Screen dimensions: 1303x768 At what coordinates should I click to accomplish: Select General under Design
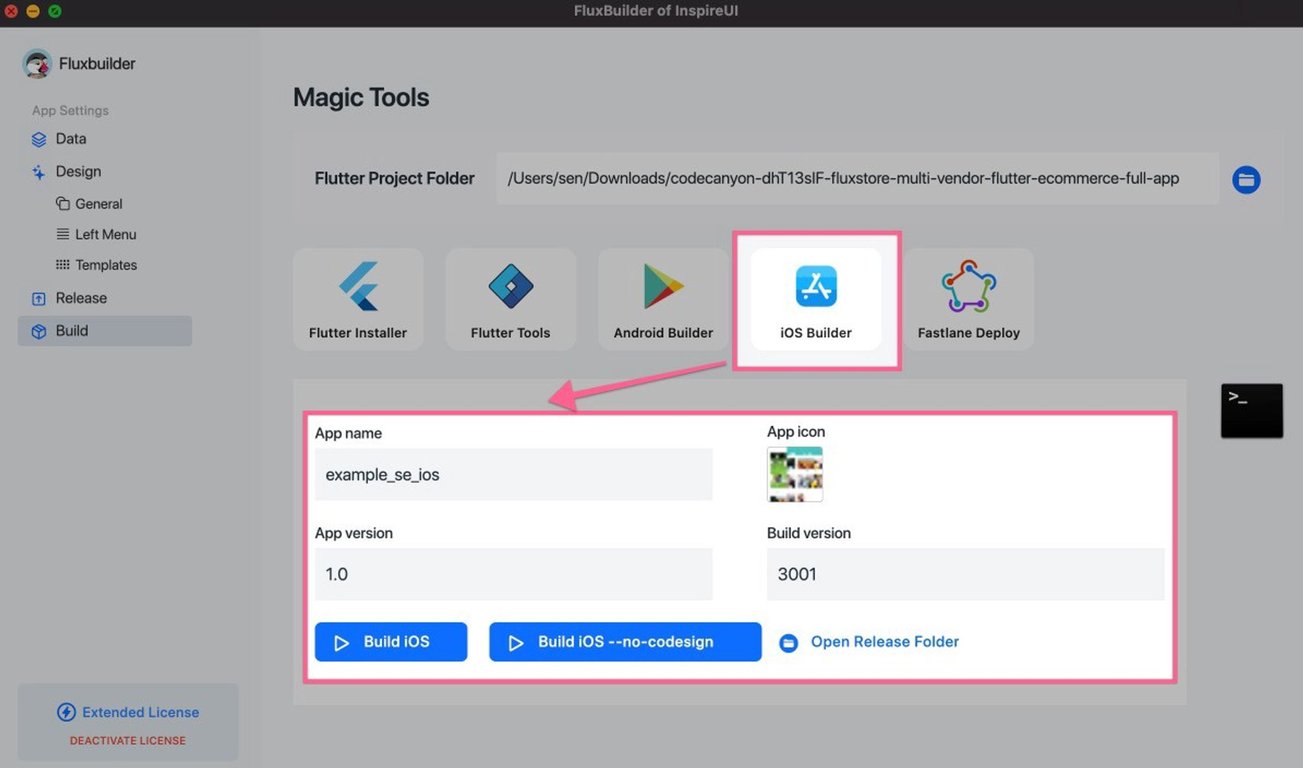tap(99, 204)
